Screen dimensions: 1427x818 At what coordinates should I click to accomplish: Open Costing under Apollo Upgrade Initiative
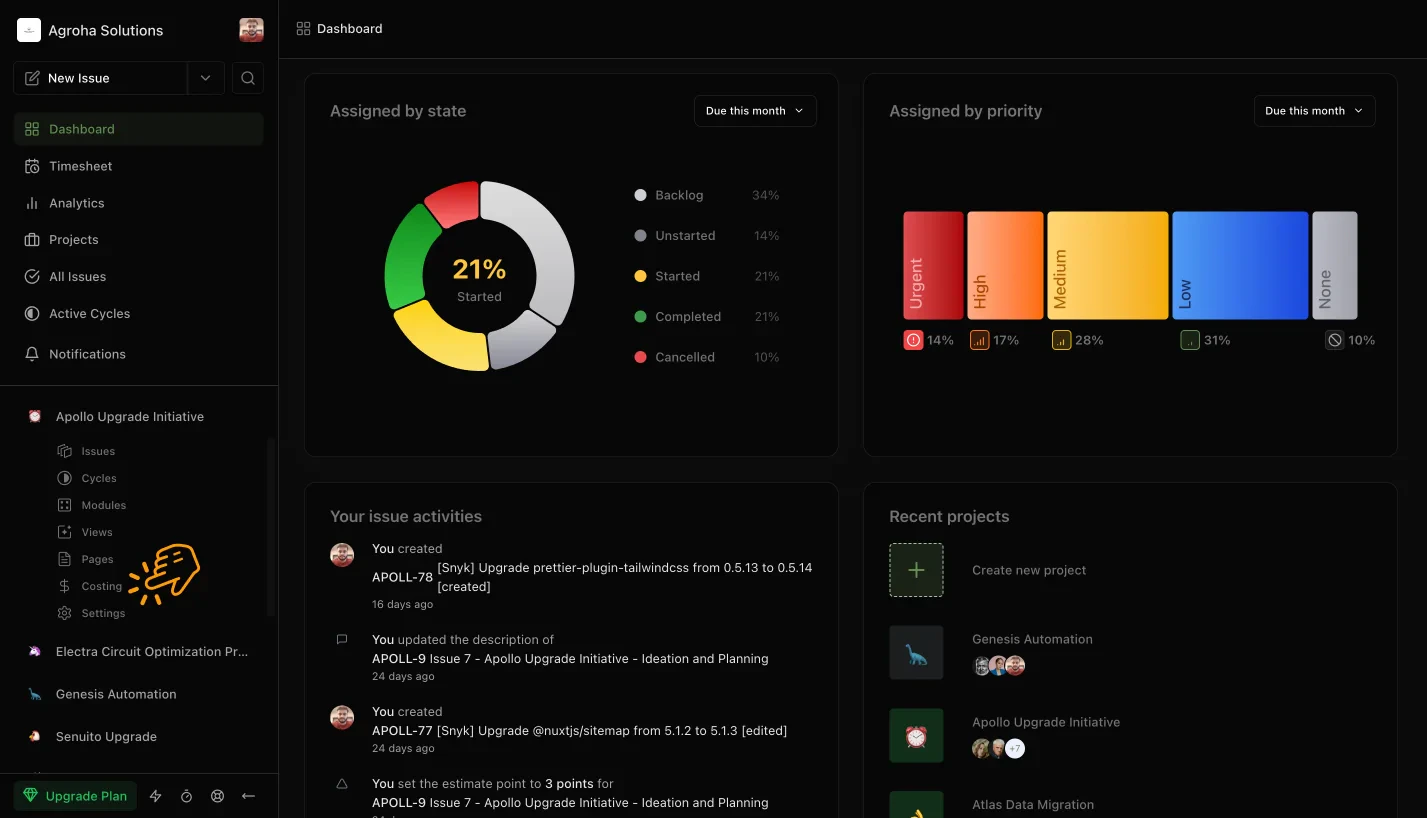(99, 586)
